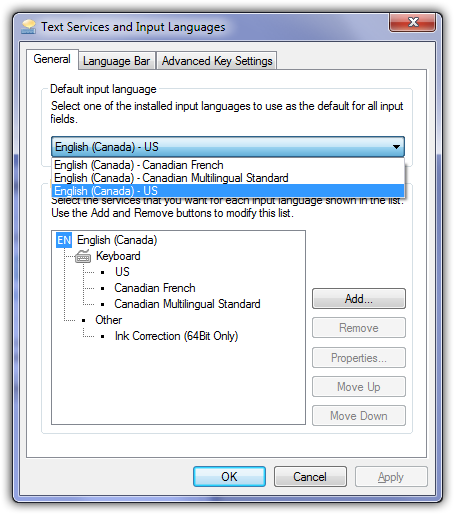Viewport: 454px width, 514px height.
Task: Select Ink Correction (64Bit Only) item
Action: tap(176, 336)
